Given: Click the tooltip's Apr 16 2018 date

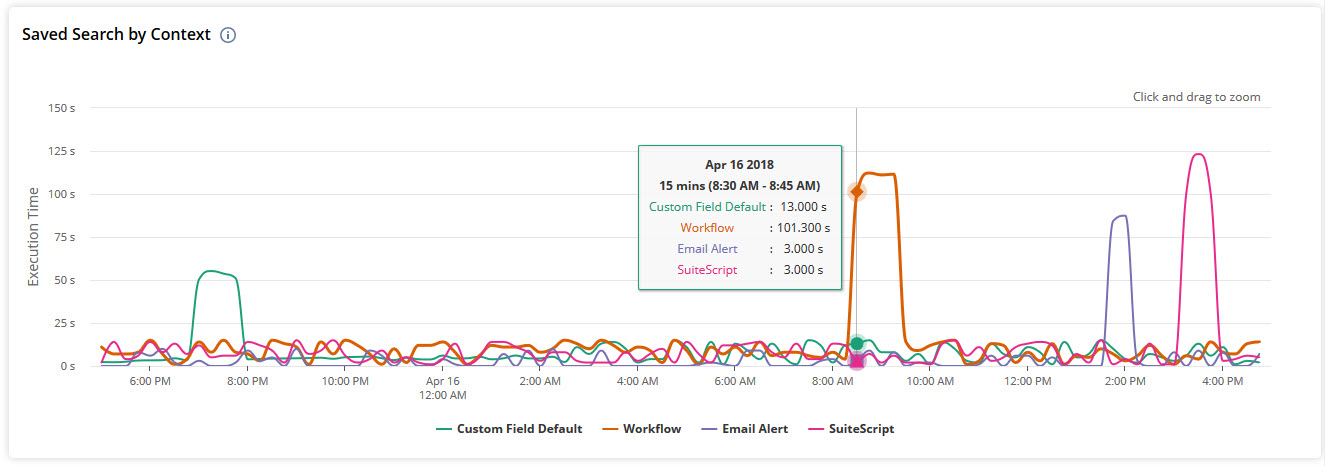Looking at the screenshot, I should (740, 164).
